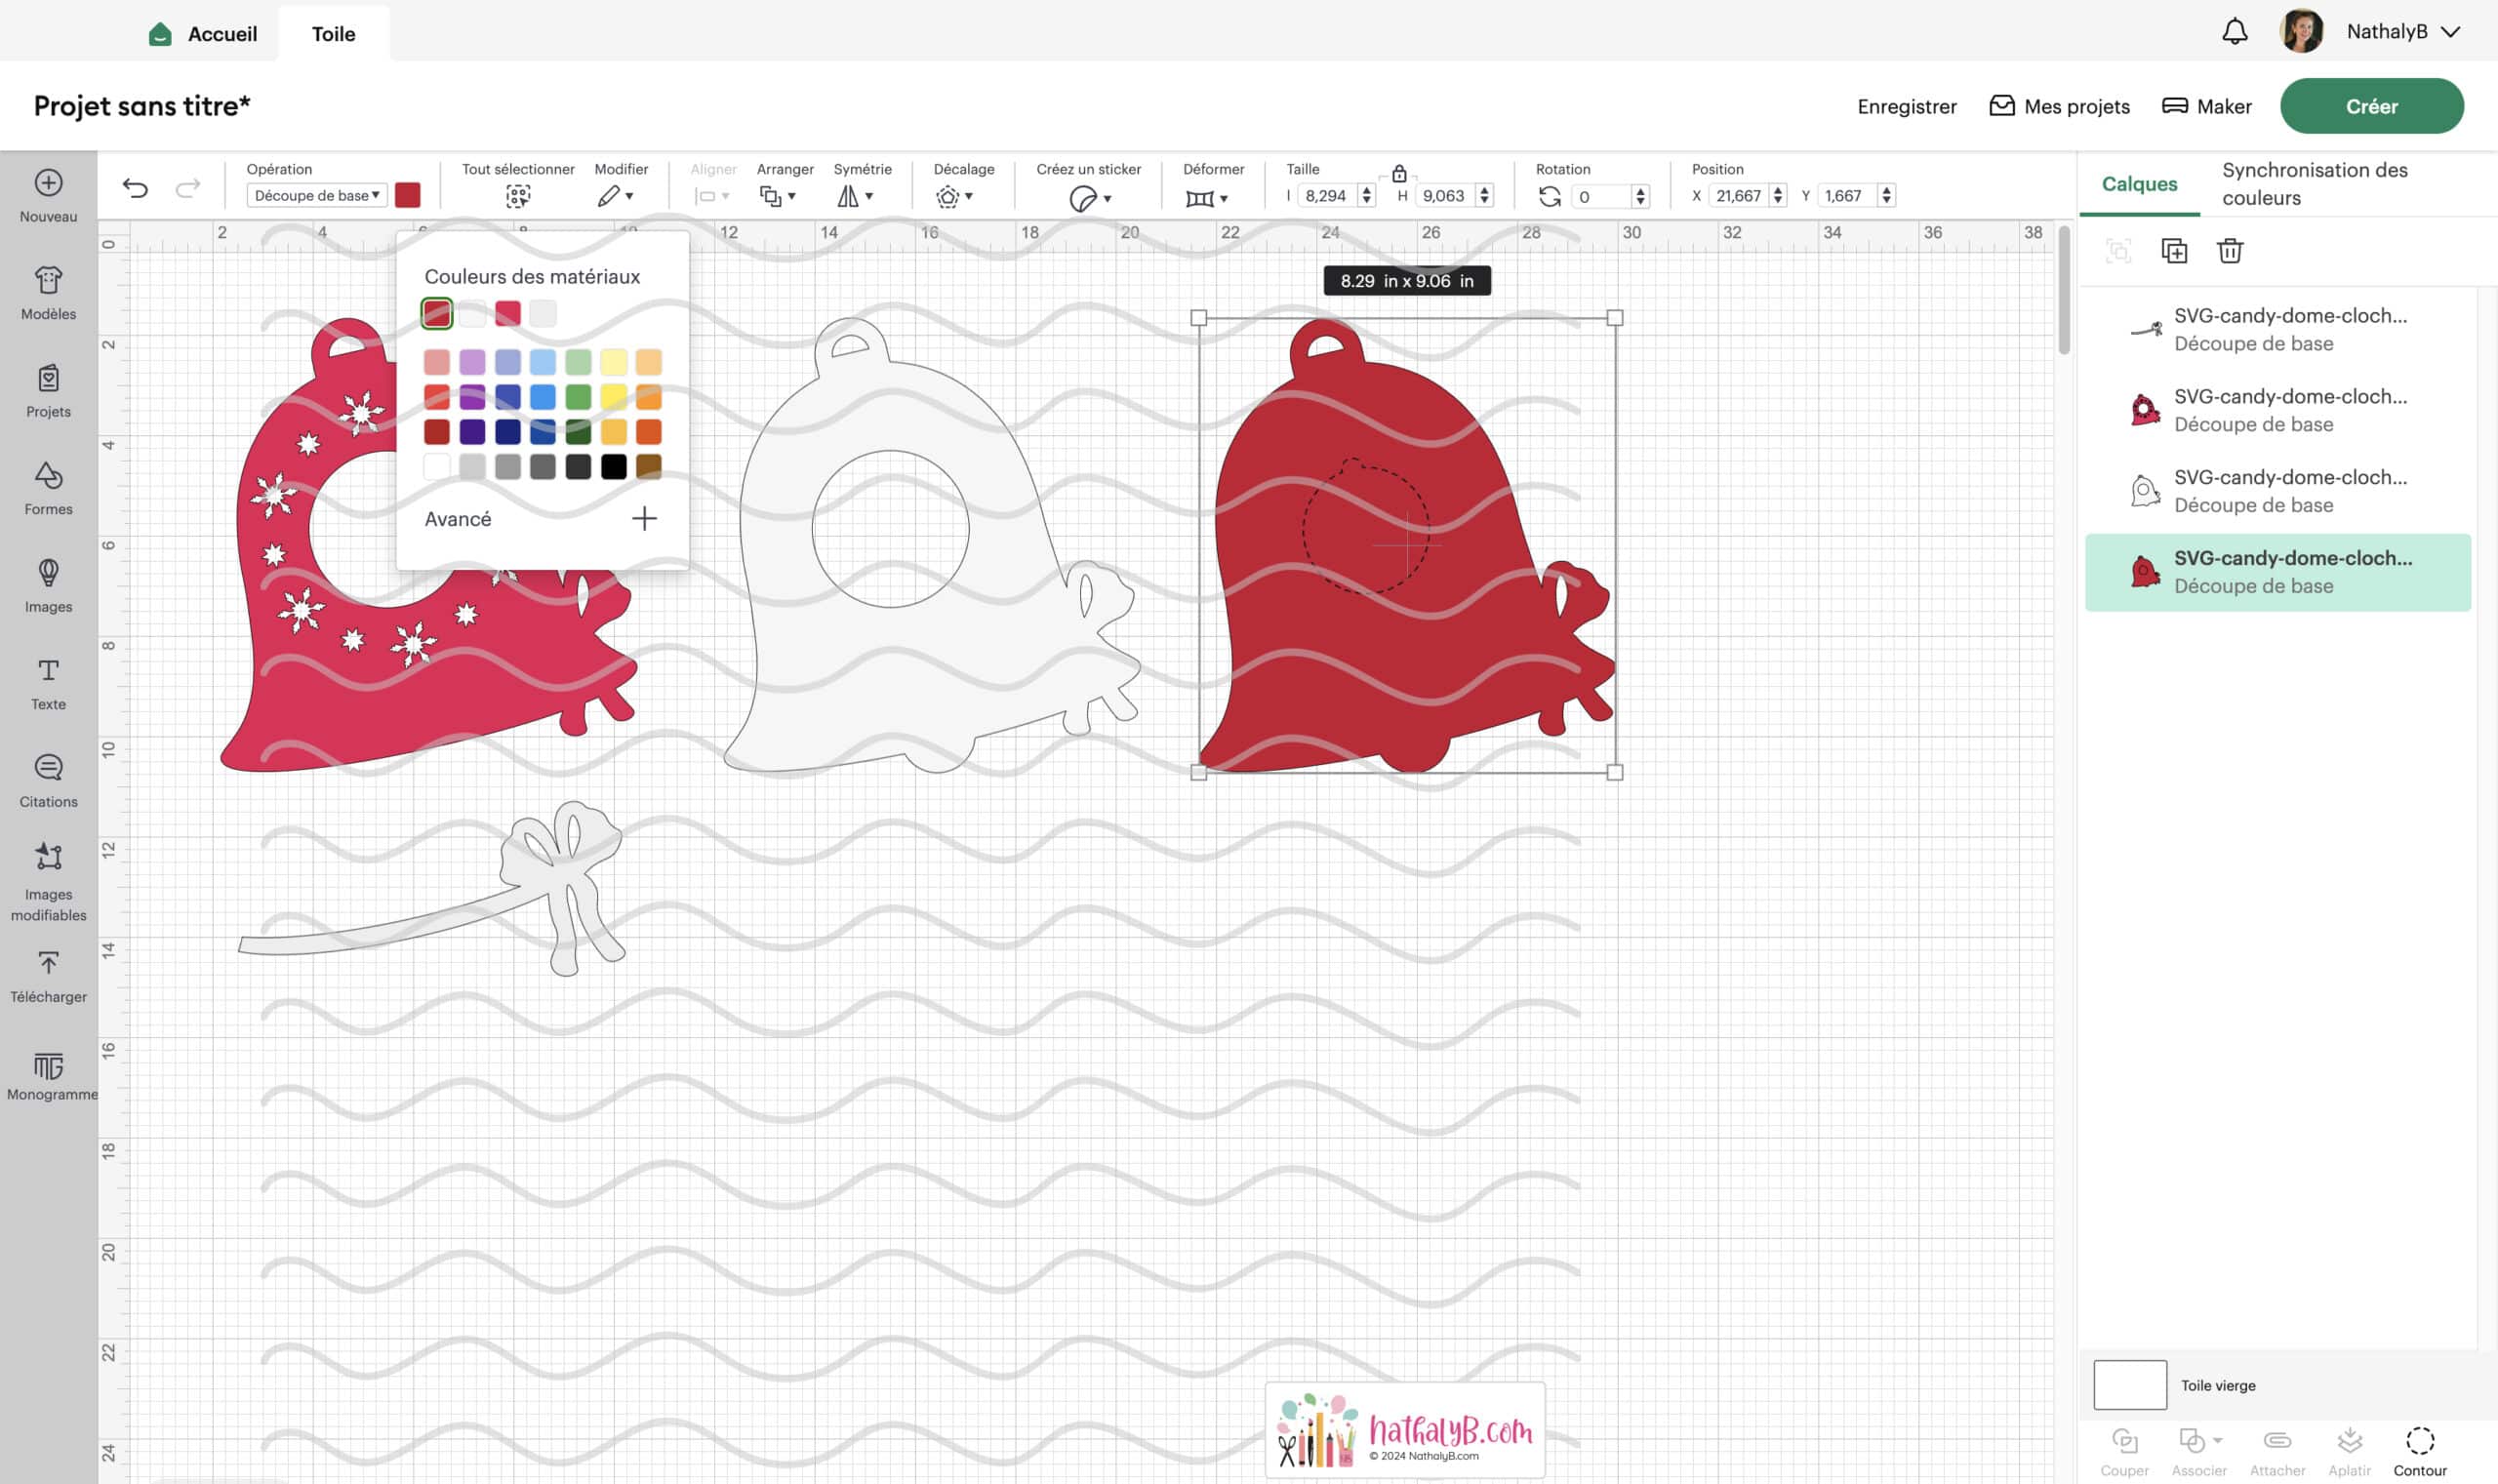Screen dimensions: 2498x1484
Task: Click Mes projets in top menu
Action: coord(2075,106)
